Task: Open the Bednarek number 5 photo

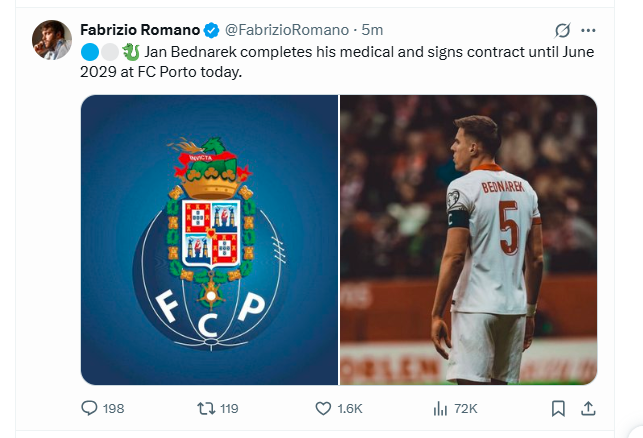Action: click(x=468, y=240)
